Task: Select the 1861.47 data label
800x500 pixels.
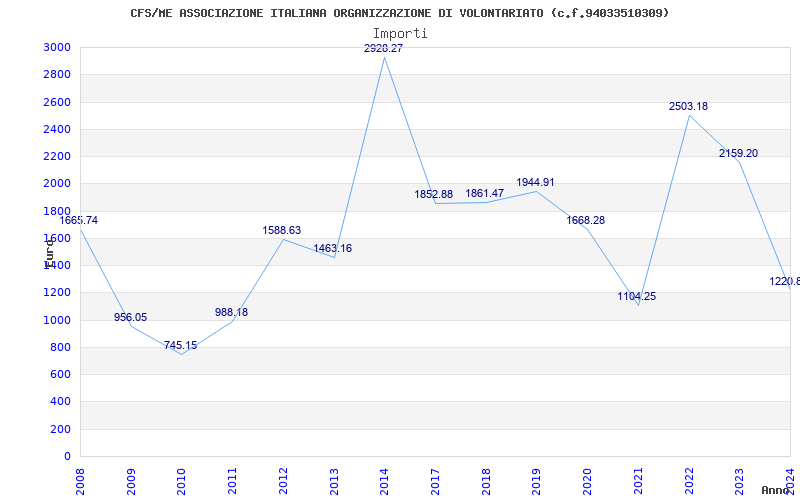Action: [485, 193]
